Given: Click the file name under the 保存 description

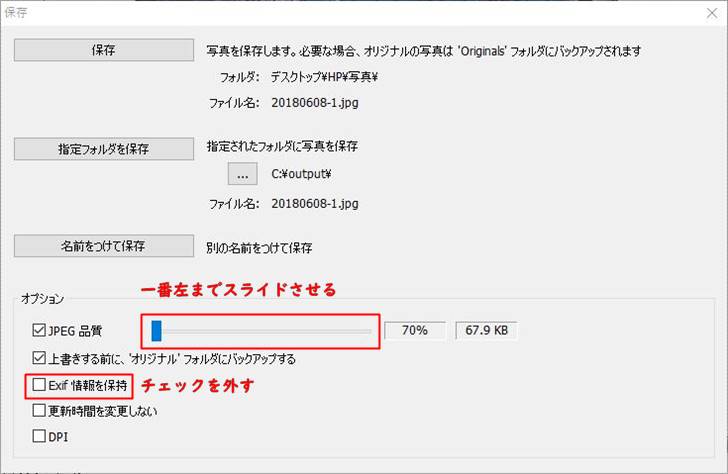Looking at the screenshot, I should coord(314,102).
